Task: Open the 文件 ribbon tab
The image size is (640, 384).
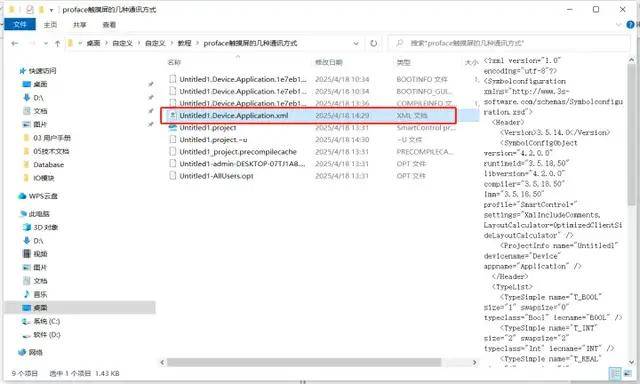Action: [x=20, y=24]
